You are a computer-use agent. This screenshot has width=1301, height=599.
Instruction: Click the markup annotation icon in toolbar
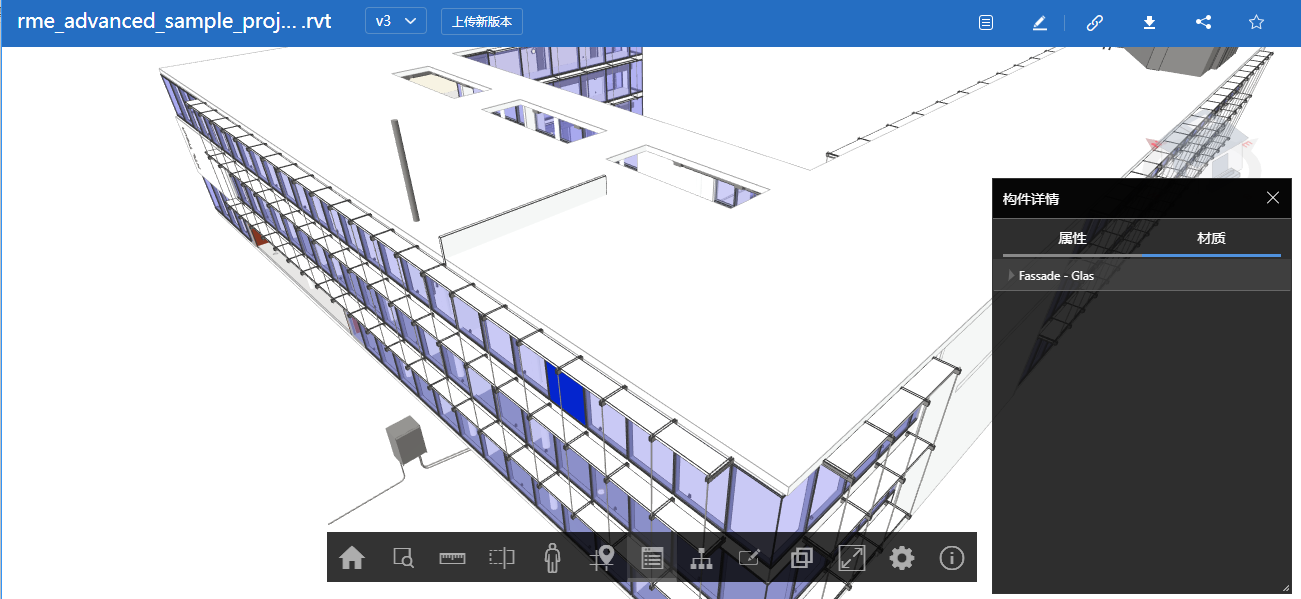pyautogui.click(x=750, y=558)
